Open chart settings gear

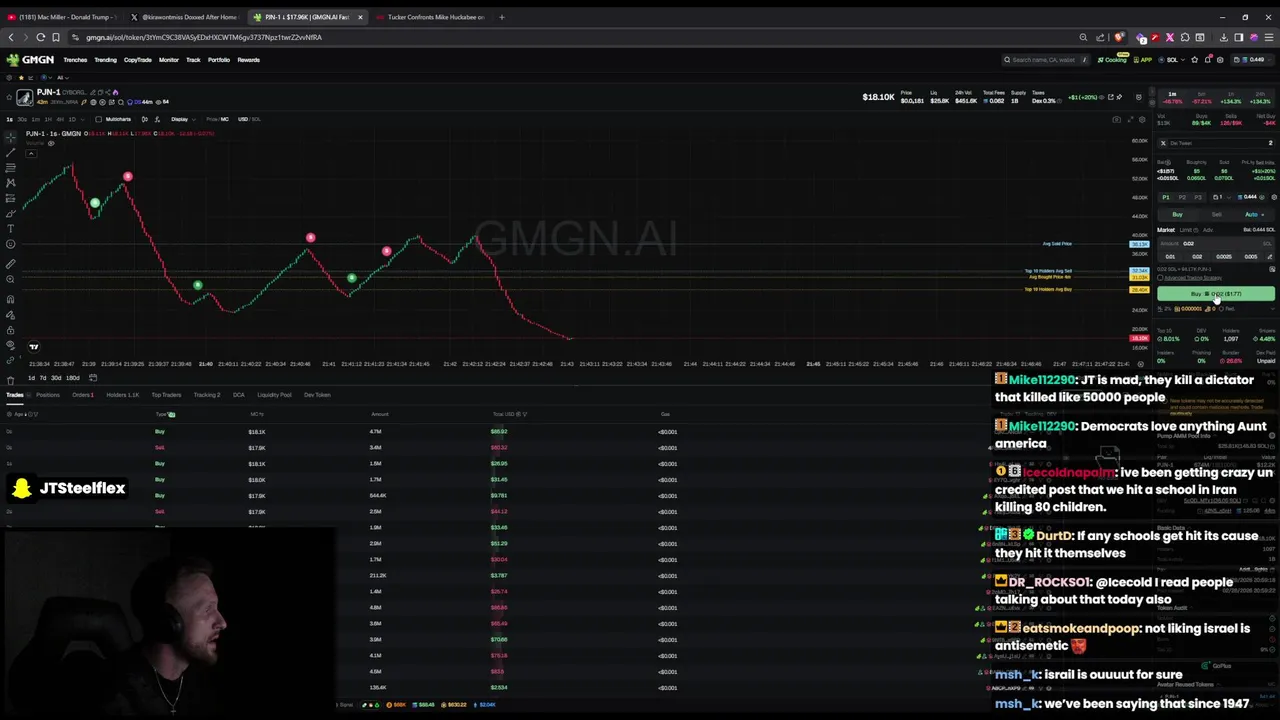[x=1142, y=120]
